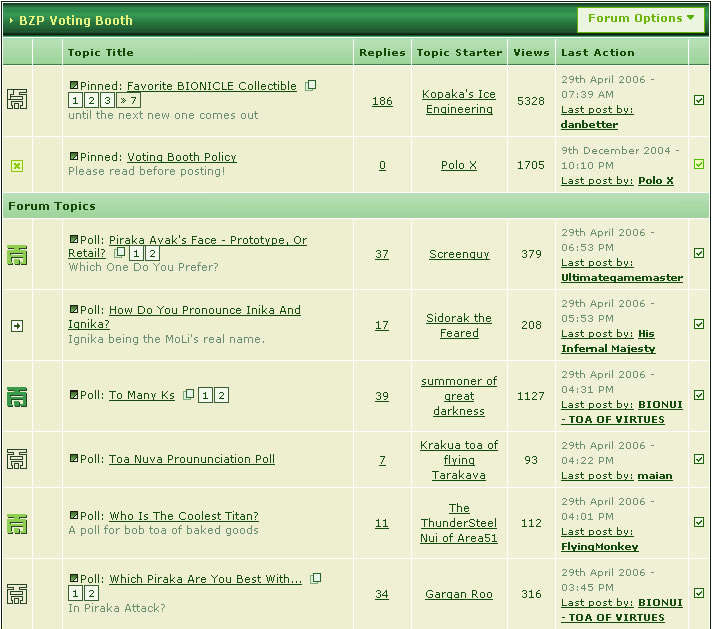Click the closed-topic icon beside Voting Booth Policy

click(x=17, y=166)
